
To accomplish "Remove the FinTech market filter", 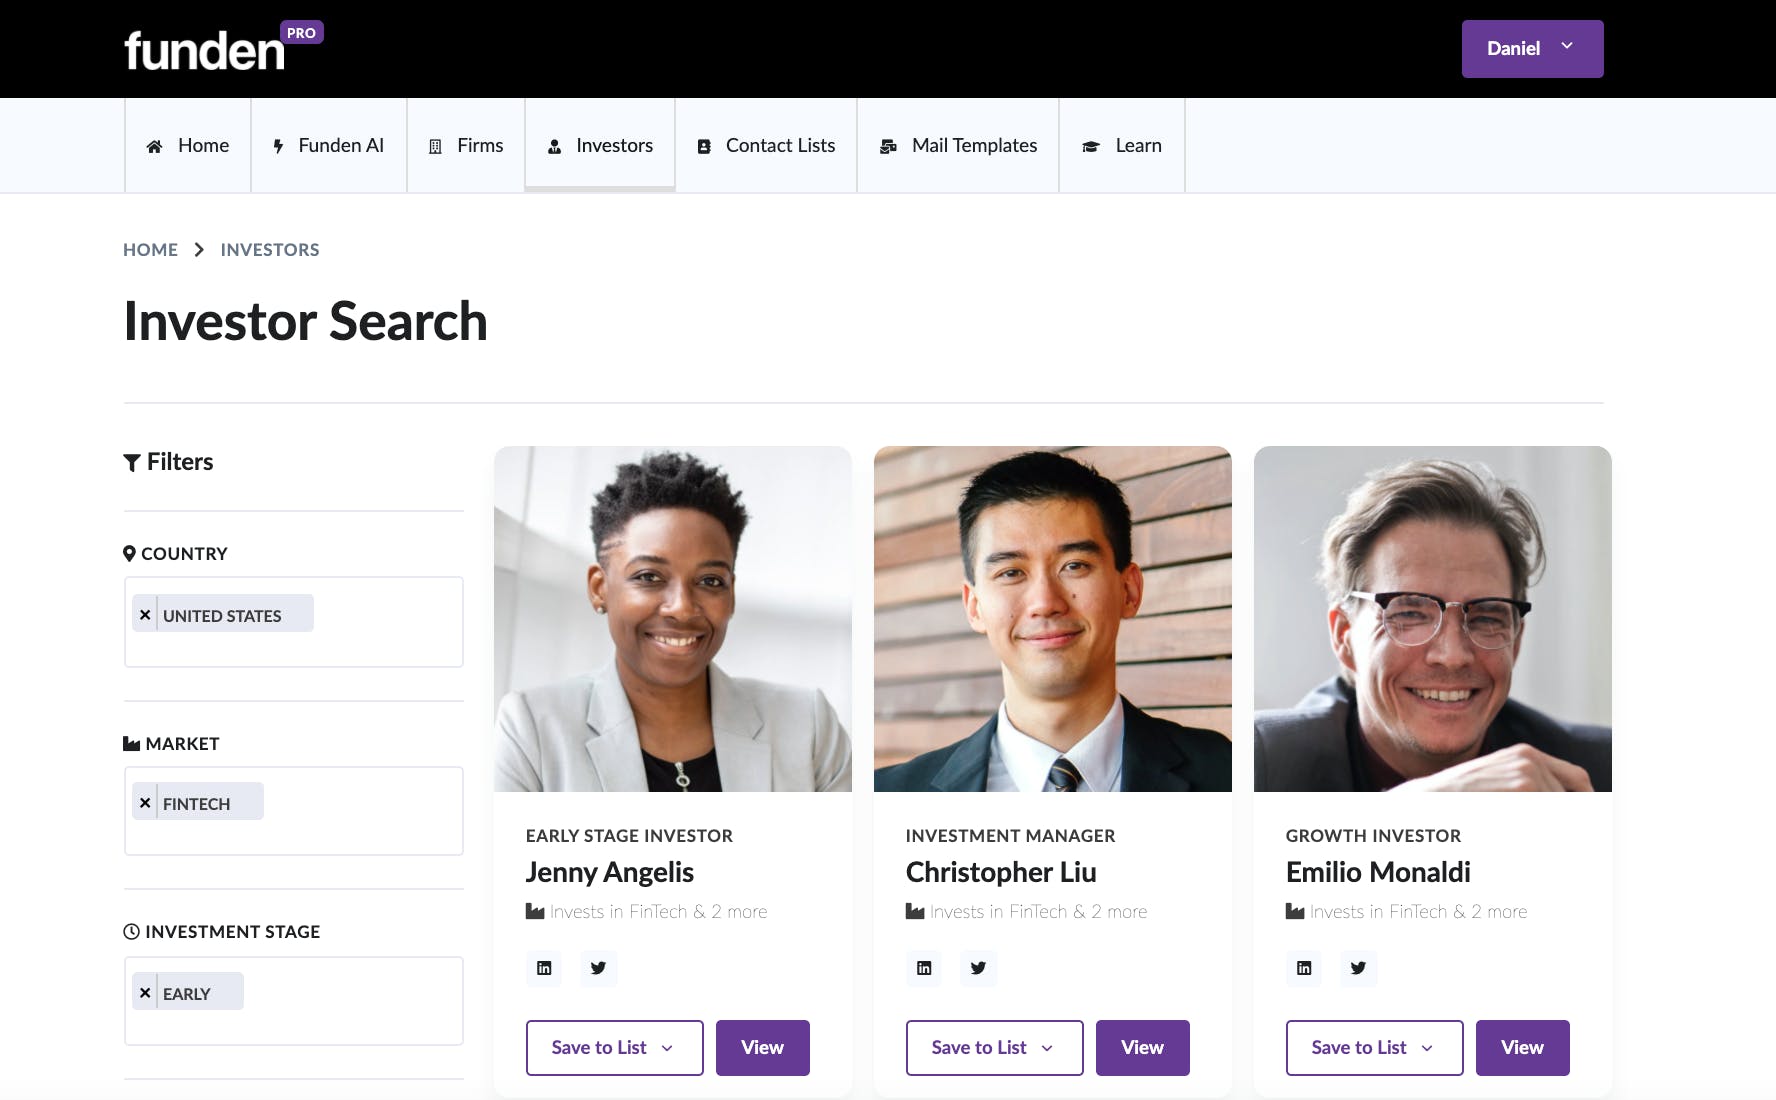I will [x=145, y=803].
